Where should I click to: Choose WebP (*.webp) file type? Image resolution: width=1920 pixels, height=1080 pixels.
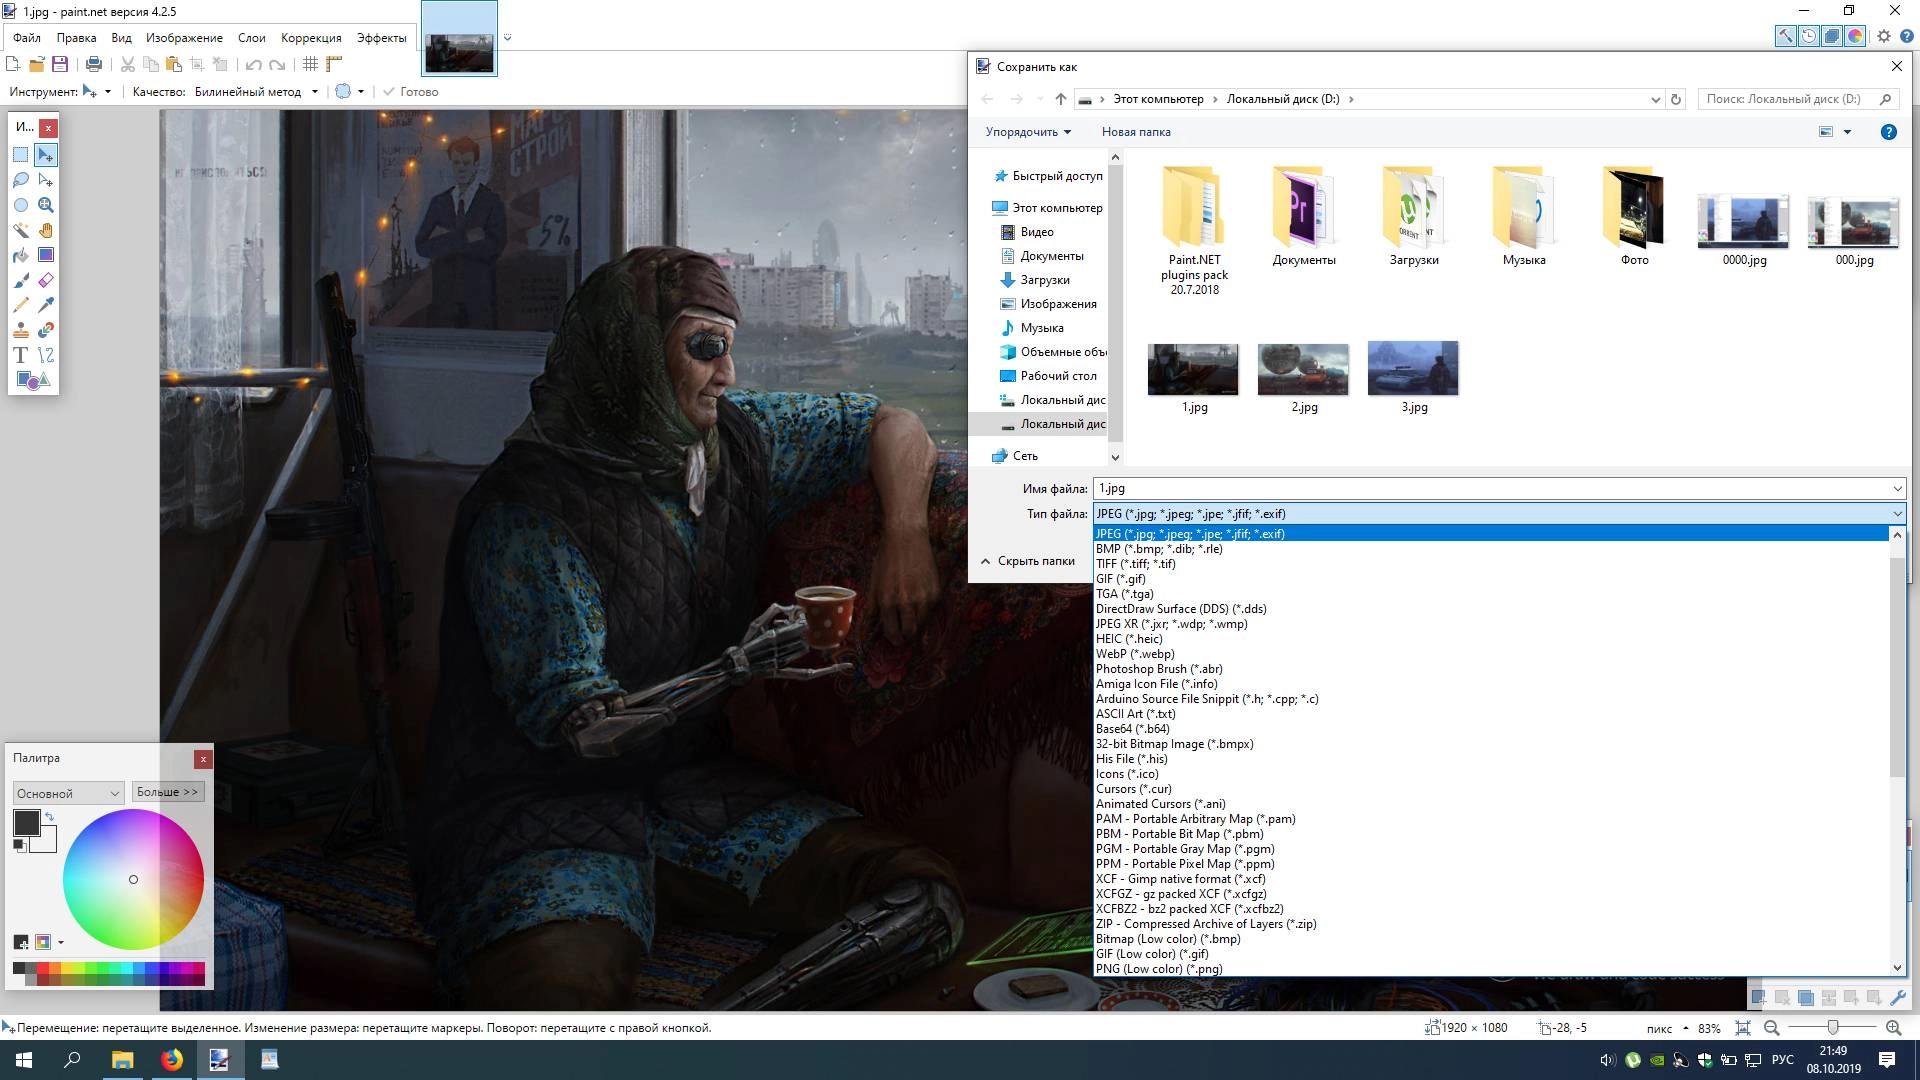(x=1491, y=654)
